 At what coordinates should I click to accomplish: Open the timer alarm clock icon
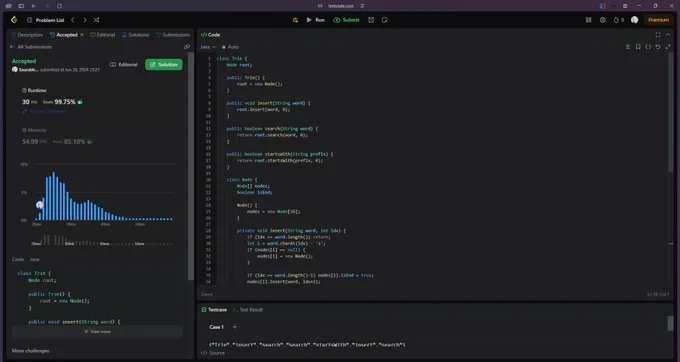(x=371, y=20)
